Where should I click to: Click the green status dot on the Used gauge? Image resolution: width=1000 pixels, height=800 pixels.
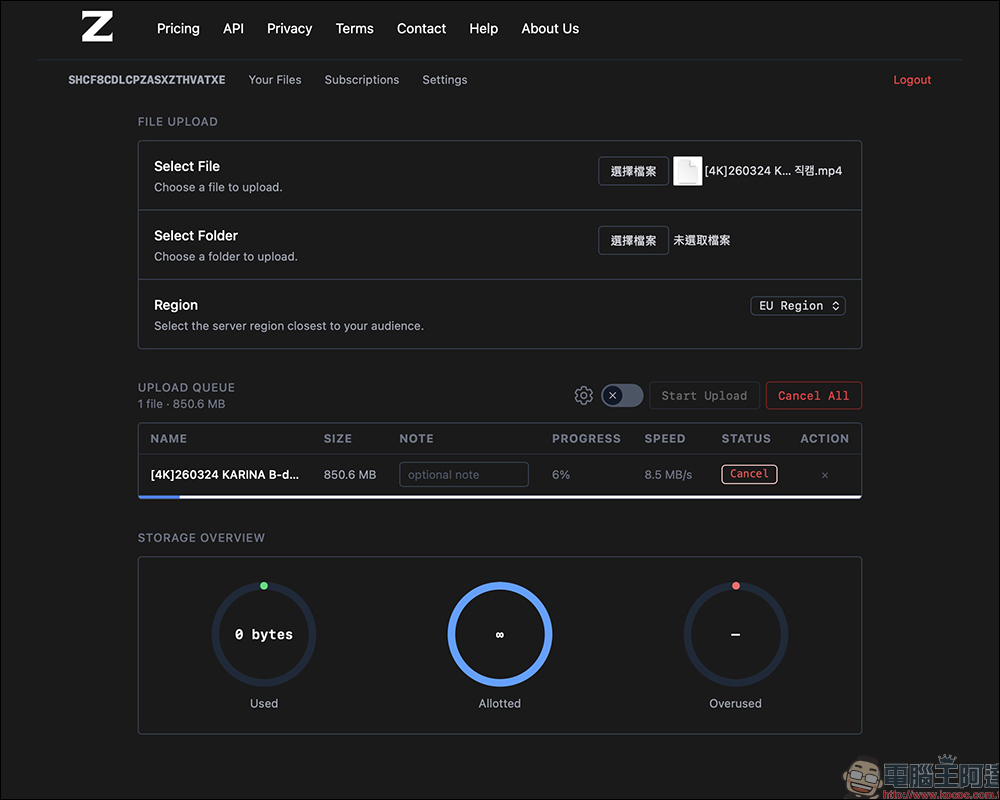pos(263,585)
